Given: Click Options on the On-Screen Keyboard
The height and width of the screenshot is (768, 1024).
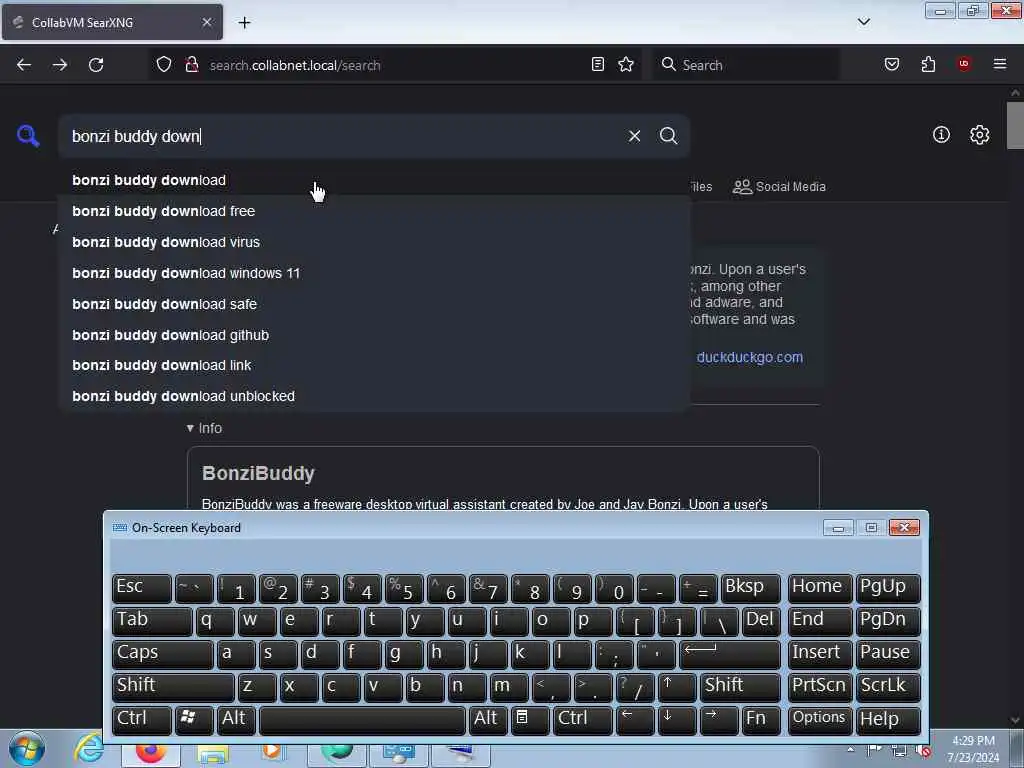Looking at the screenshot, I should click(x=819, y=719).
